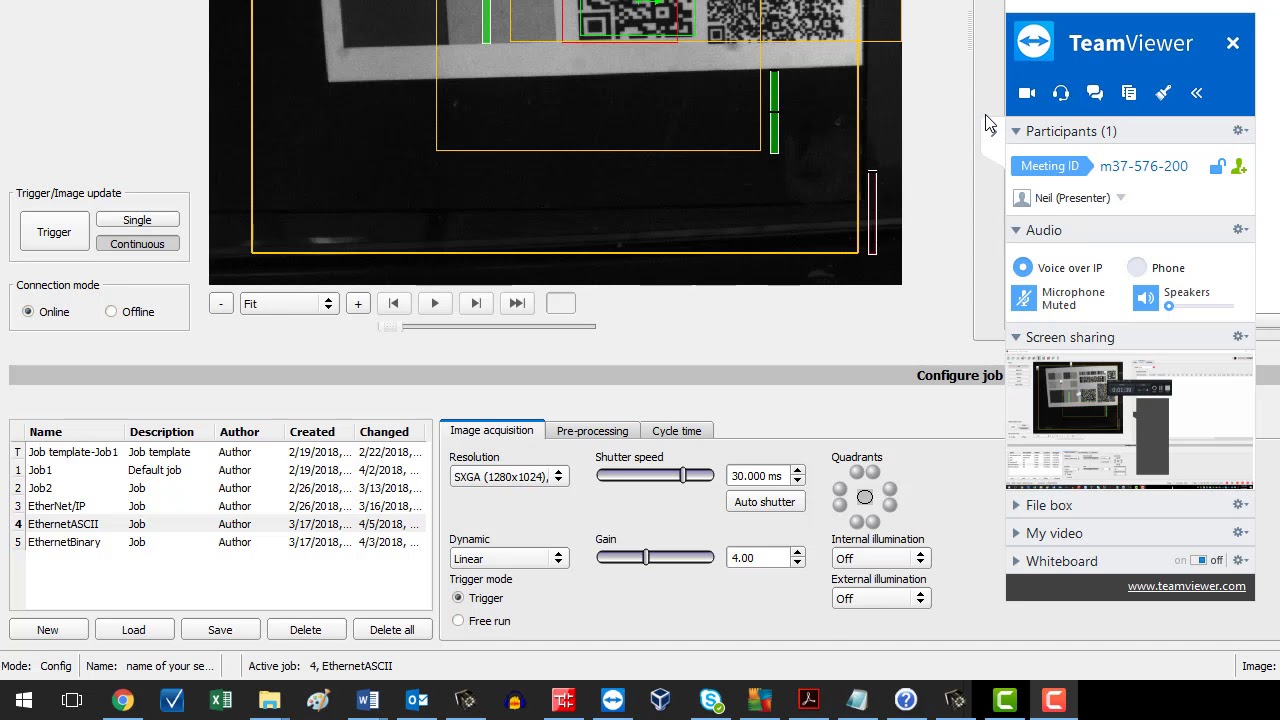This screenshot has width=1280, height=720.
Task: Collapse the Screen sharing section
Action: (1016, 337)
